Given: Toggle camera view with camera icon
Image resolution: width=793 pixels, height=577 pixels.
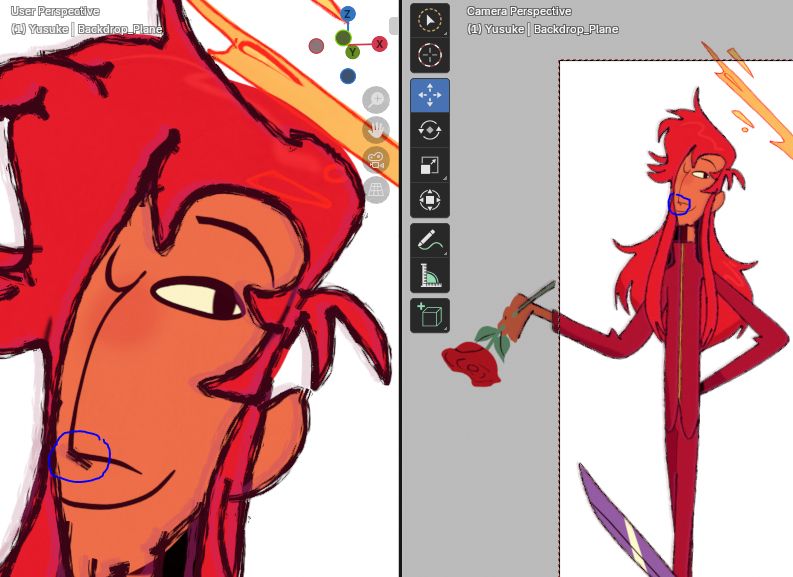Looking at the screenshot, I should tap(376, 160).
